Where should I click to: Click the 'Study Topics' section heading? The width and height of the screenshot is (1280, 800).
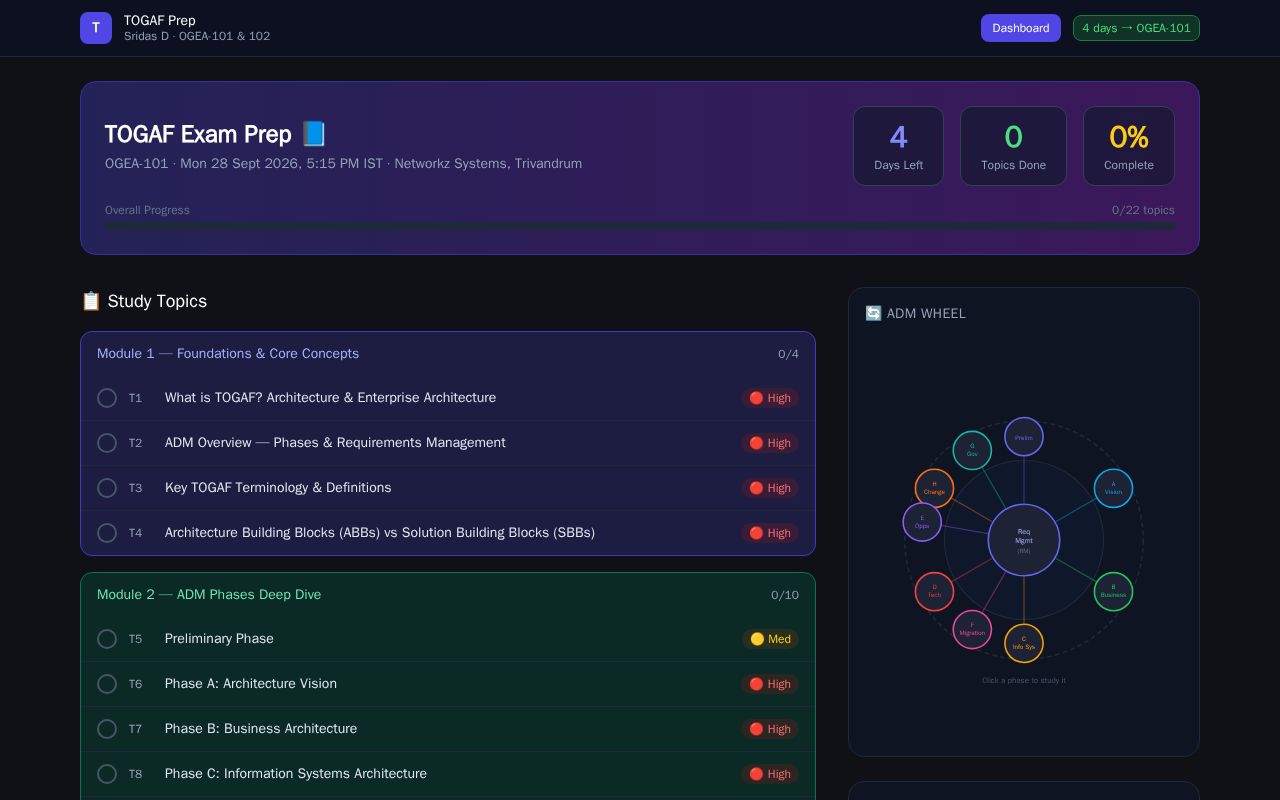click(x=144, y=301)
